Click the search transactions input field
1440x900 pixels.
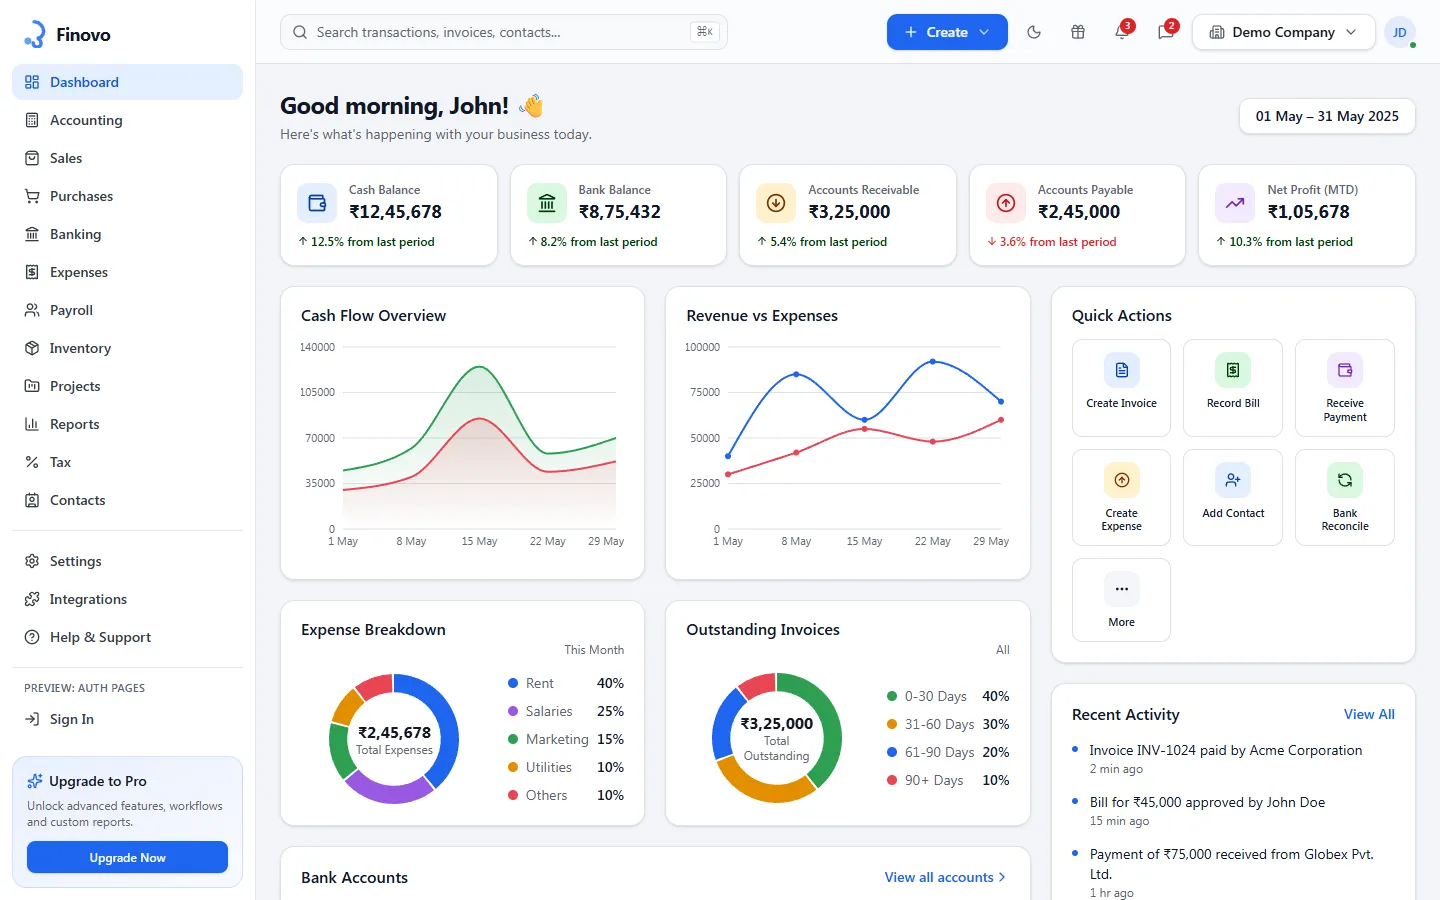tap(503, 32)
